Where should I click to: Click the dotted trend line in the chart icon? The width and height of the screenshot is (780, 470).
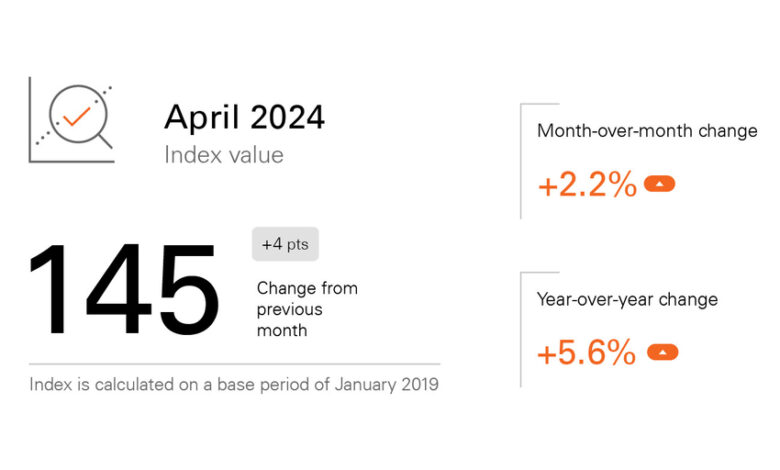coord(44,139)
